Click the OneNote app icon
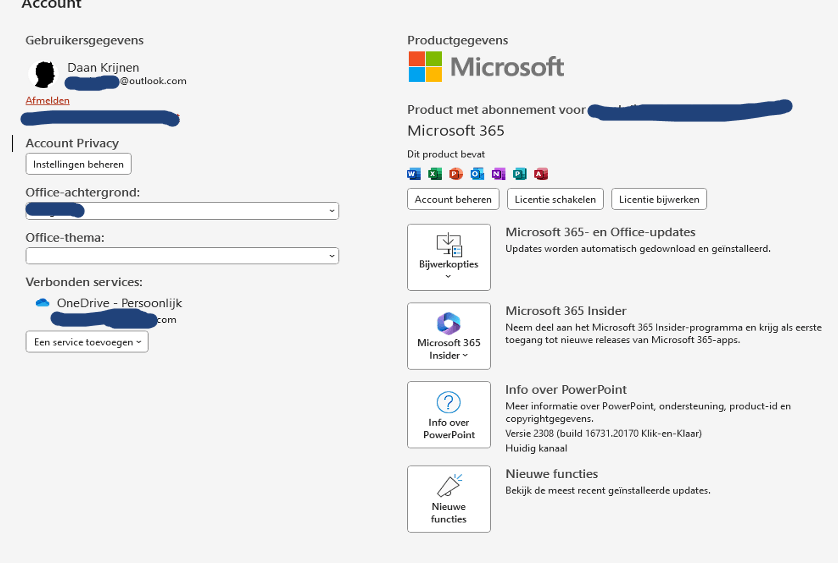The height and width of the screenshot is (573, 838). point(499,174)
